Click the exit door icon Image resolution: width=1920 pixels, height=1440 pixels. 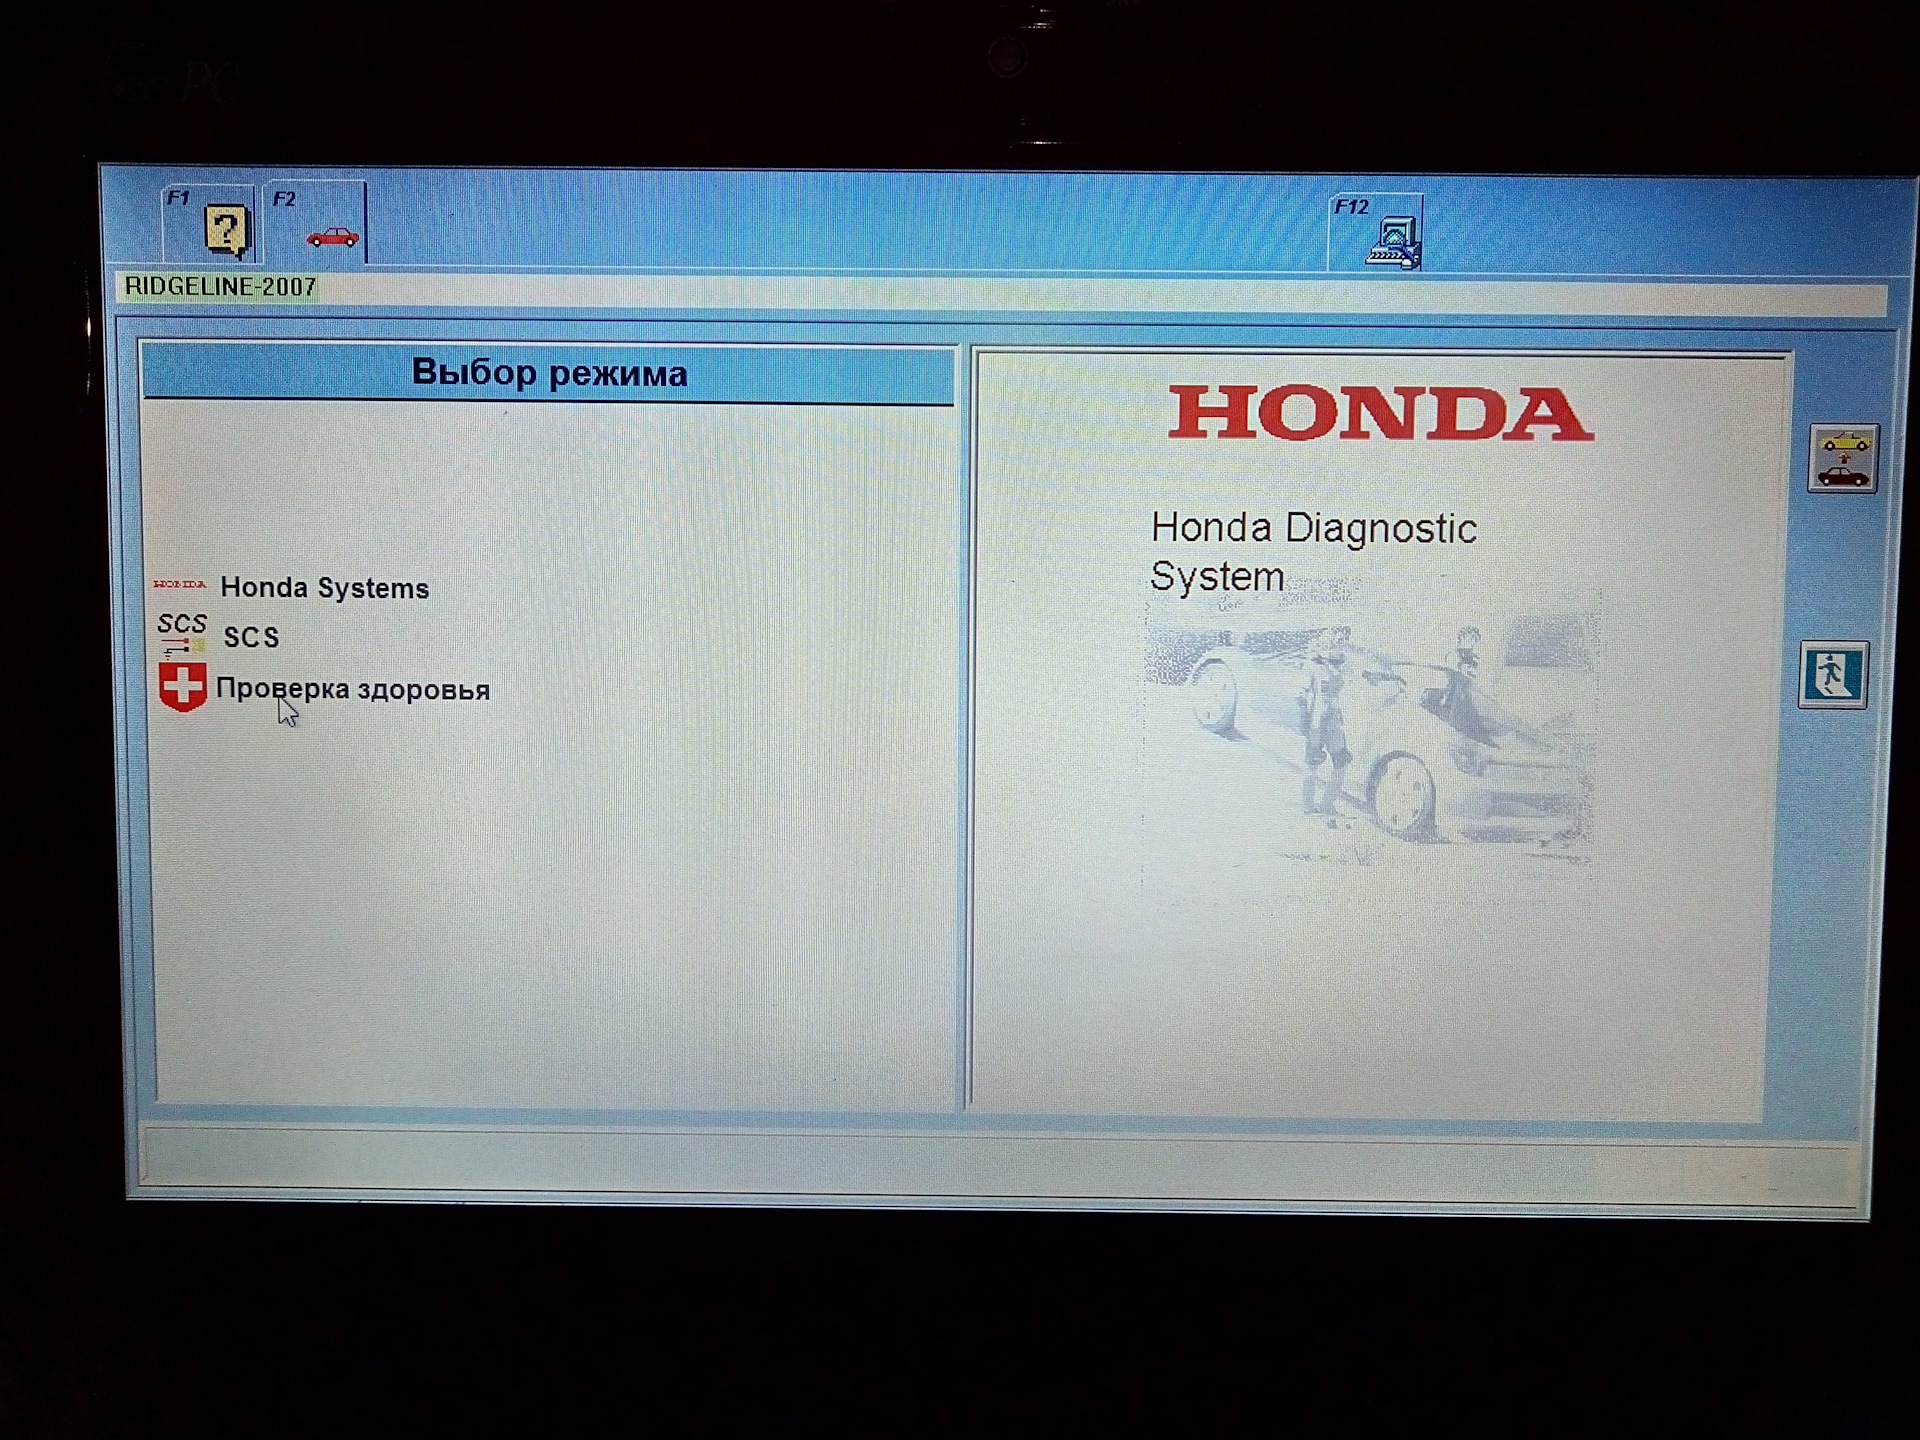pos(1833,674)
